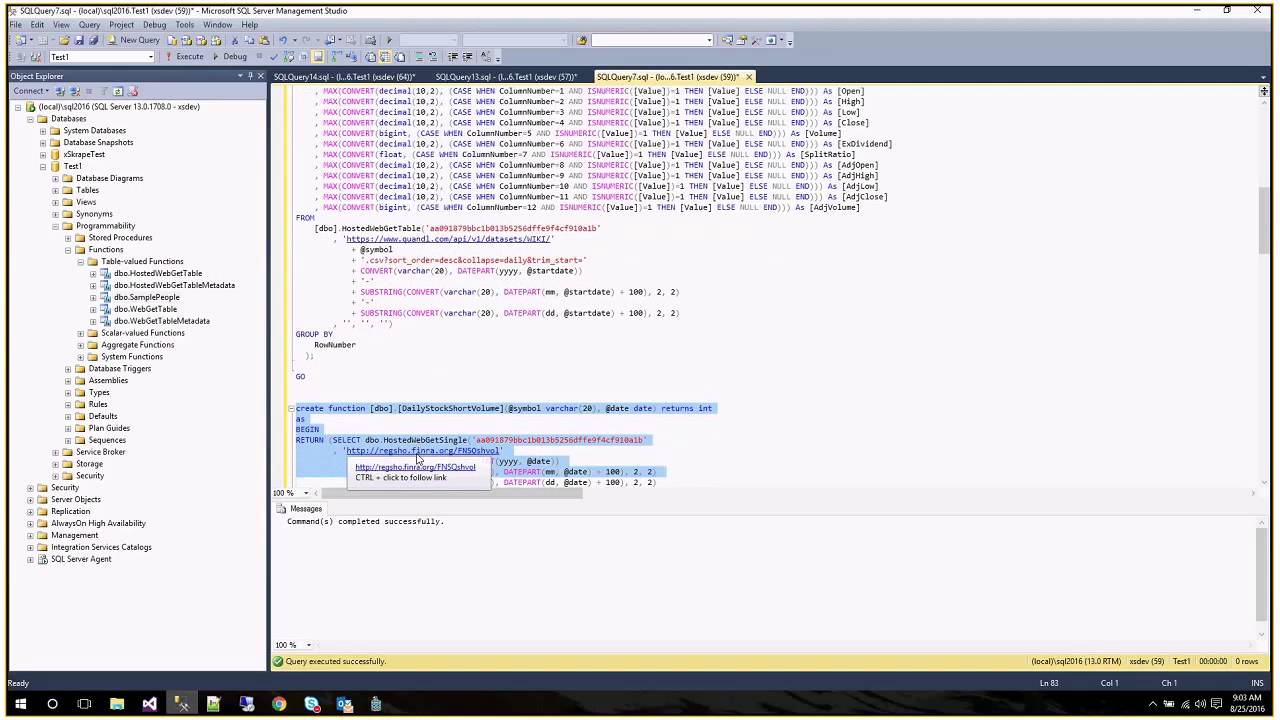
Task: Select dbo.SamplePeople function
Action: click(146, 297)
